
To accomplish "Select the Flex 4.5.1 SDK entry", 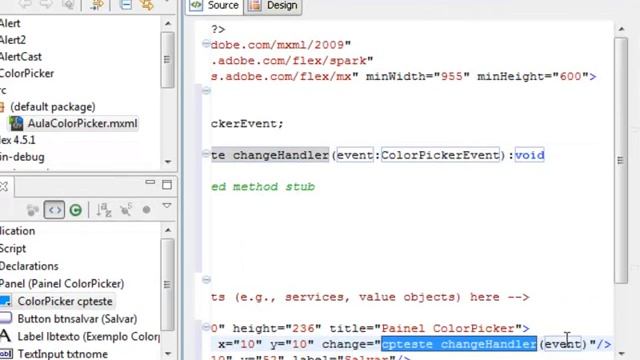I will click(x=18, y=140).
